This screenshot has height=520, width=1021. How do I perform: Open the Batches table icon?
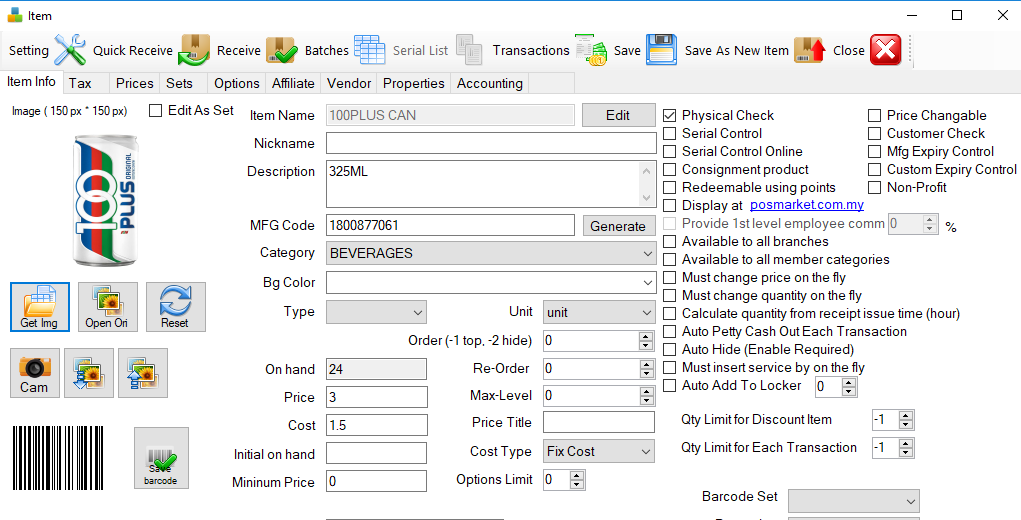pyautogui.click(x=370, y=50)
